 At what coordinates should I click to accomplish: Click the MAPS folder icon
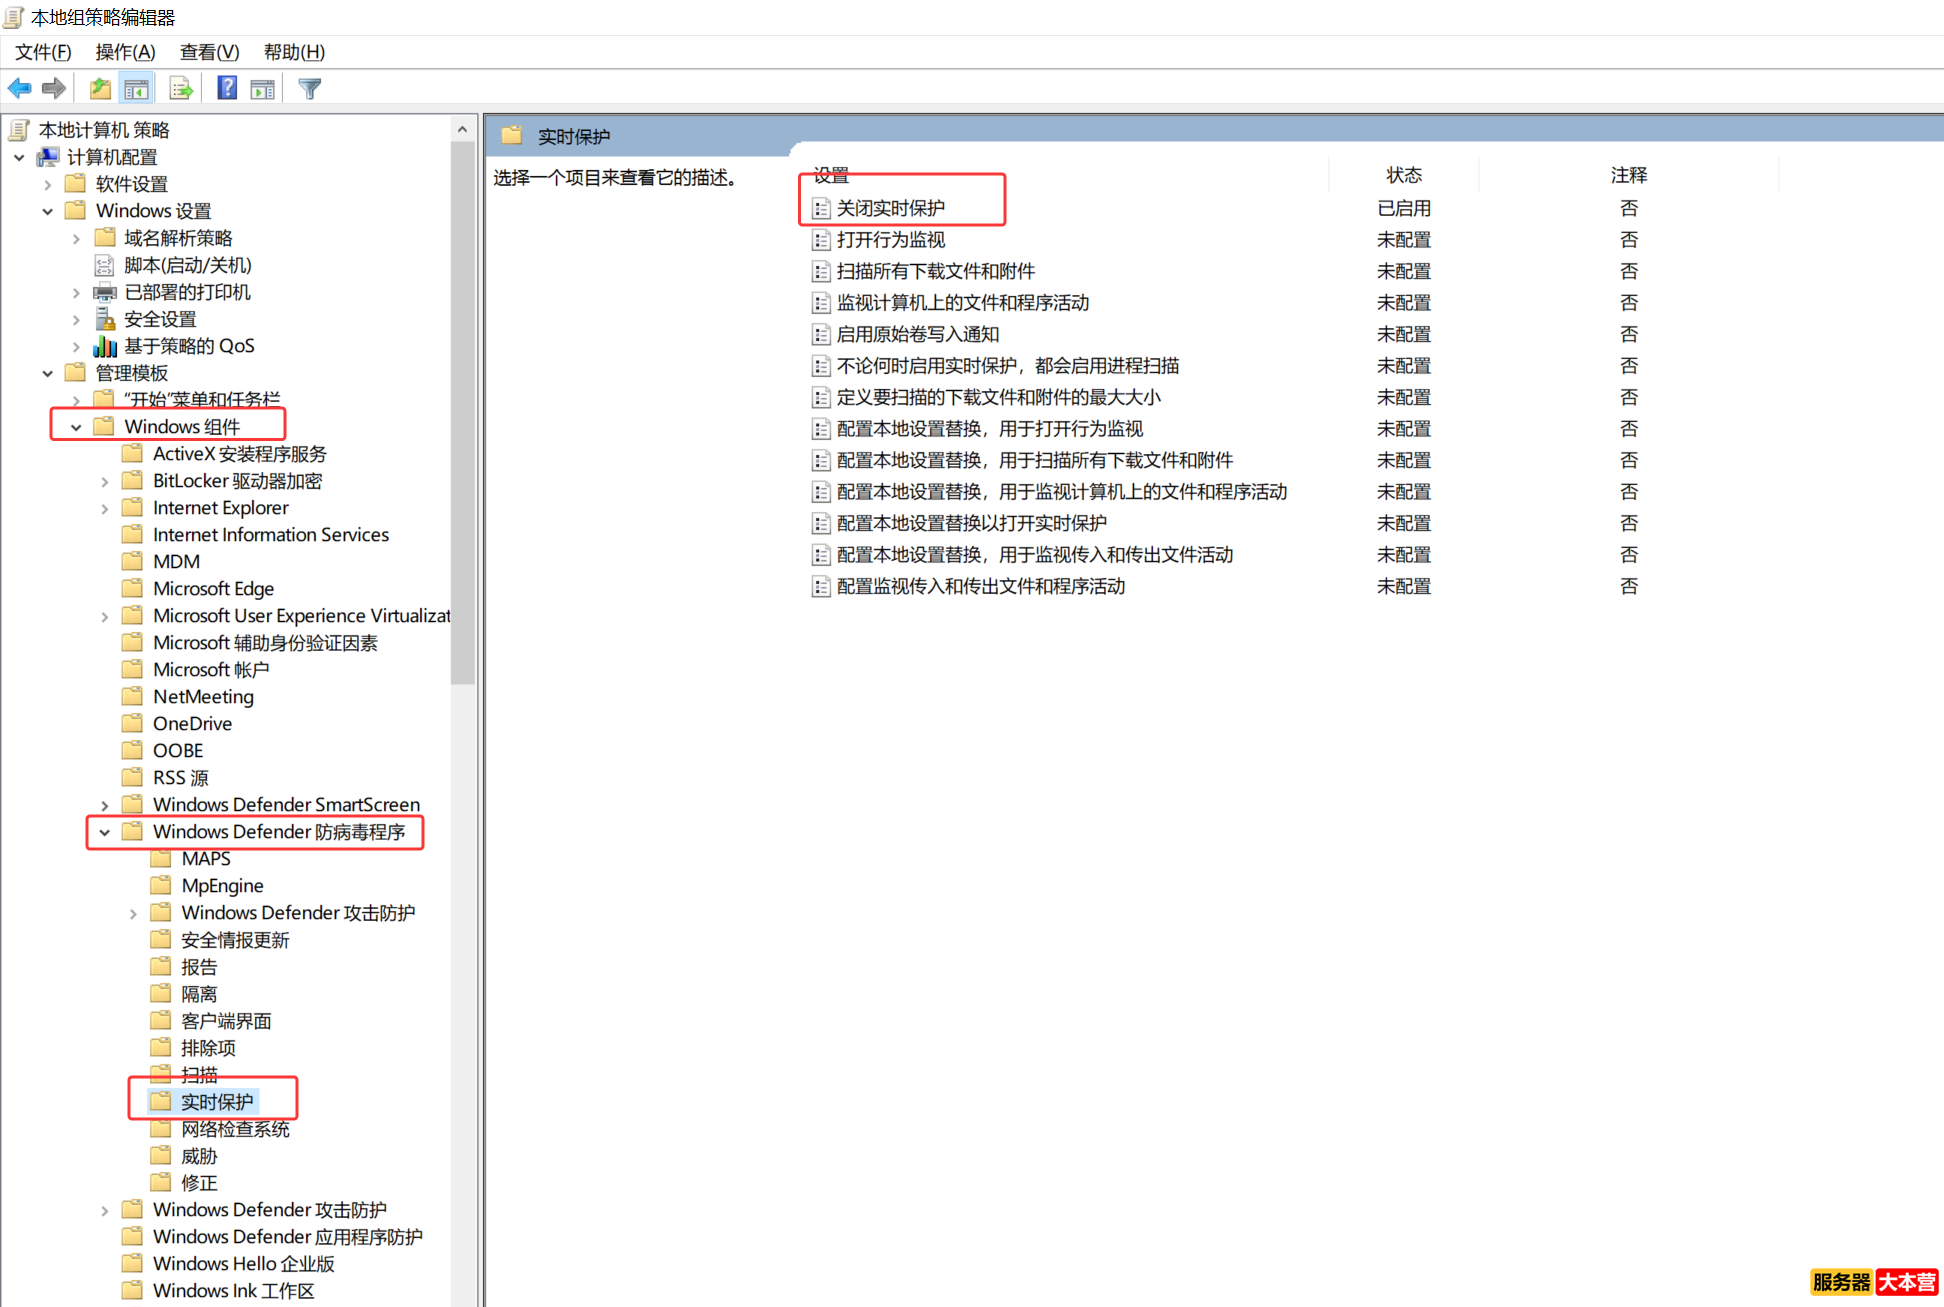[x=161, y=858]
